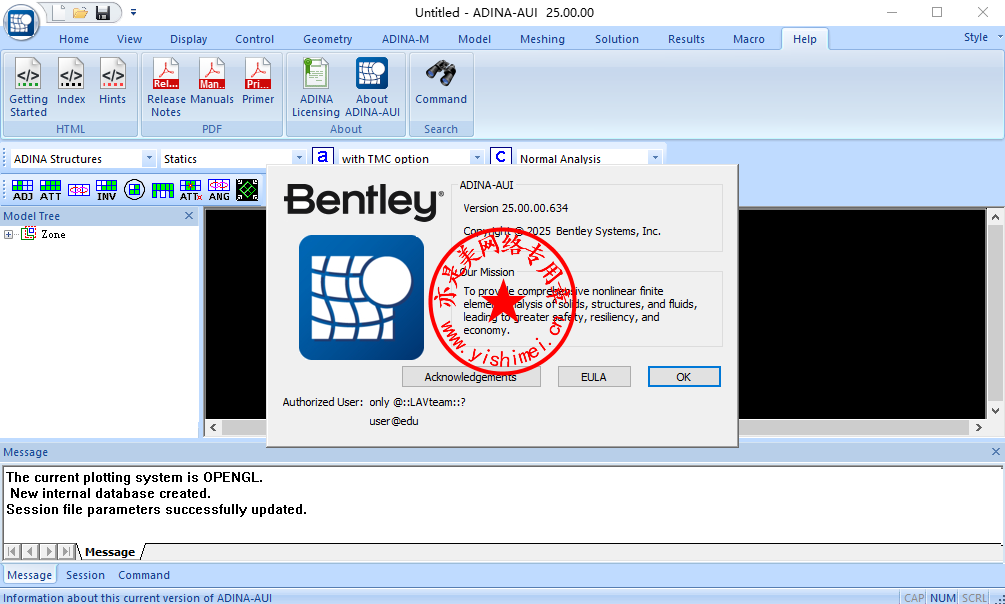
Task: Click 'Version 25.00.00.634' text
Action: click(x=516, y=208)
